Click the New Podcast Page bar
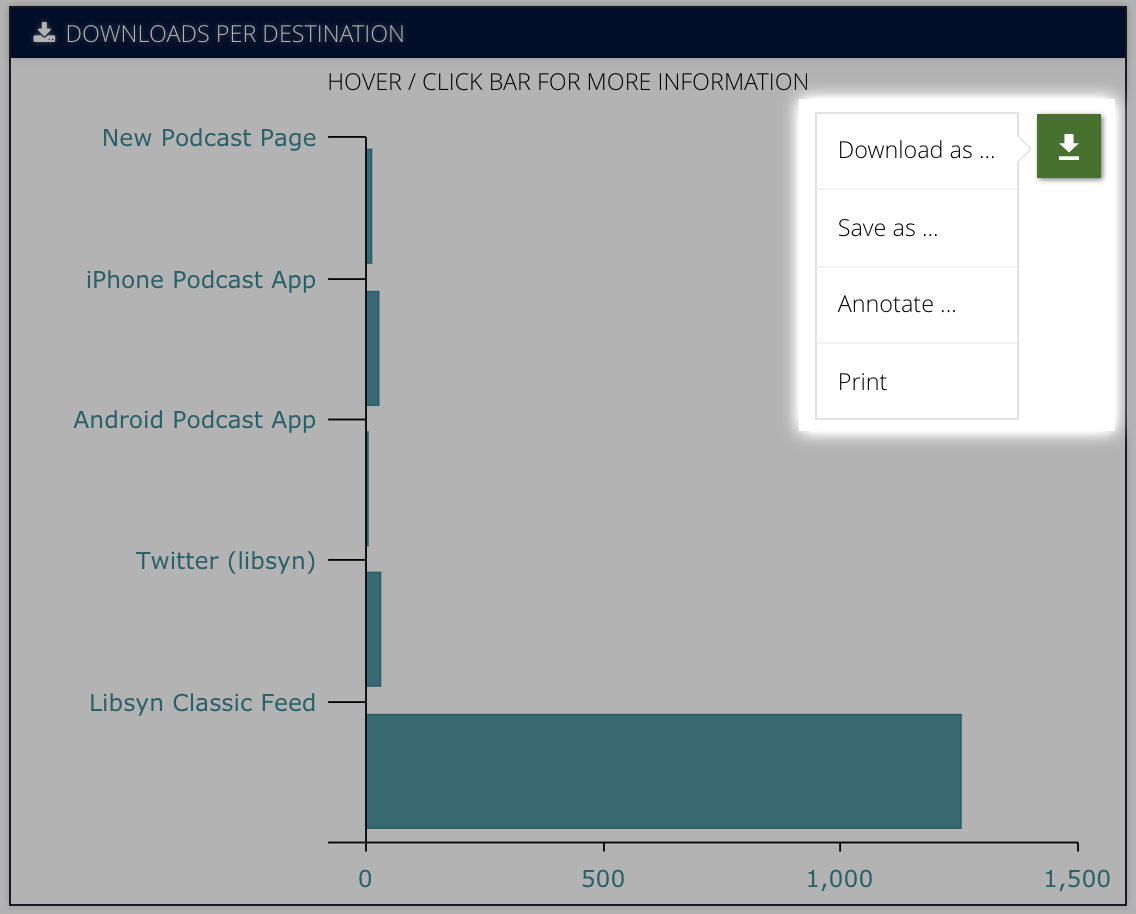Image resolution: width=1136 pixels, height=914 pixels. coord(369,206)
